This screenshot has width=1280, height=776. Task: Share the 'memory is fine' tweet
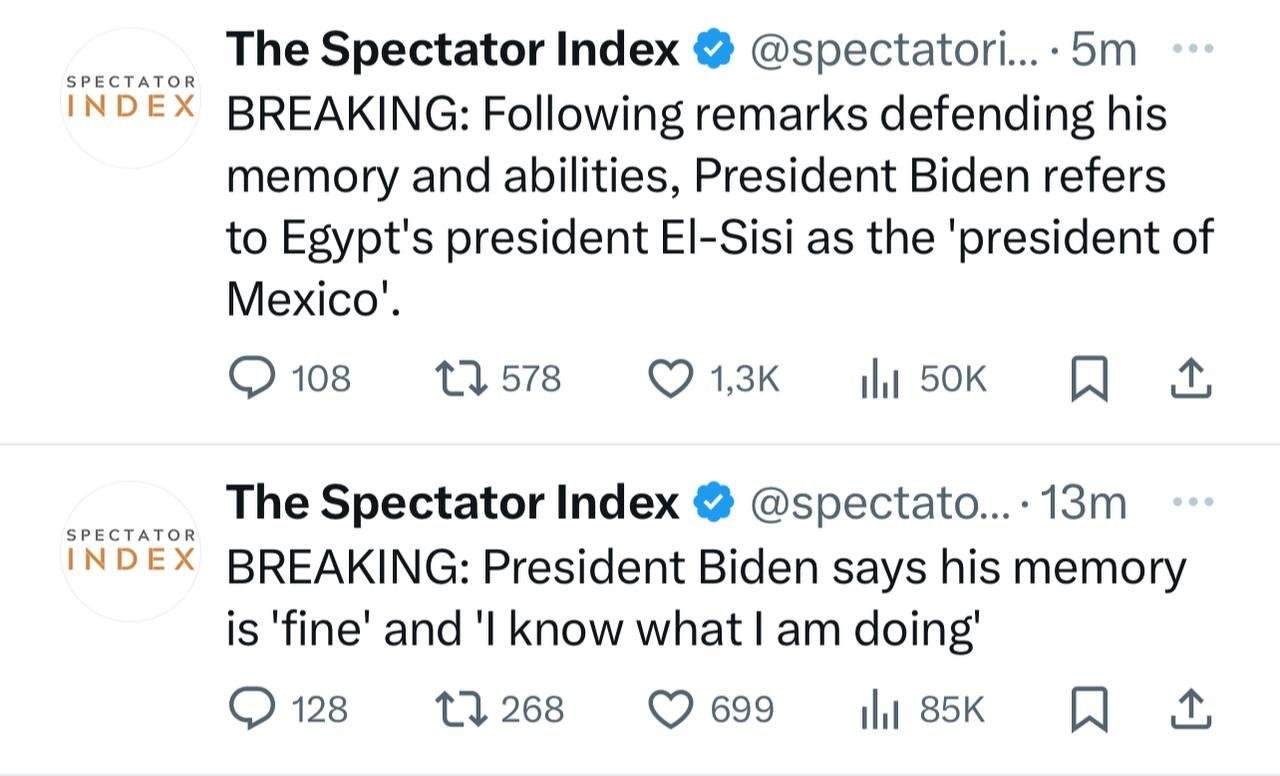1190,709
